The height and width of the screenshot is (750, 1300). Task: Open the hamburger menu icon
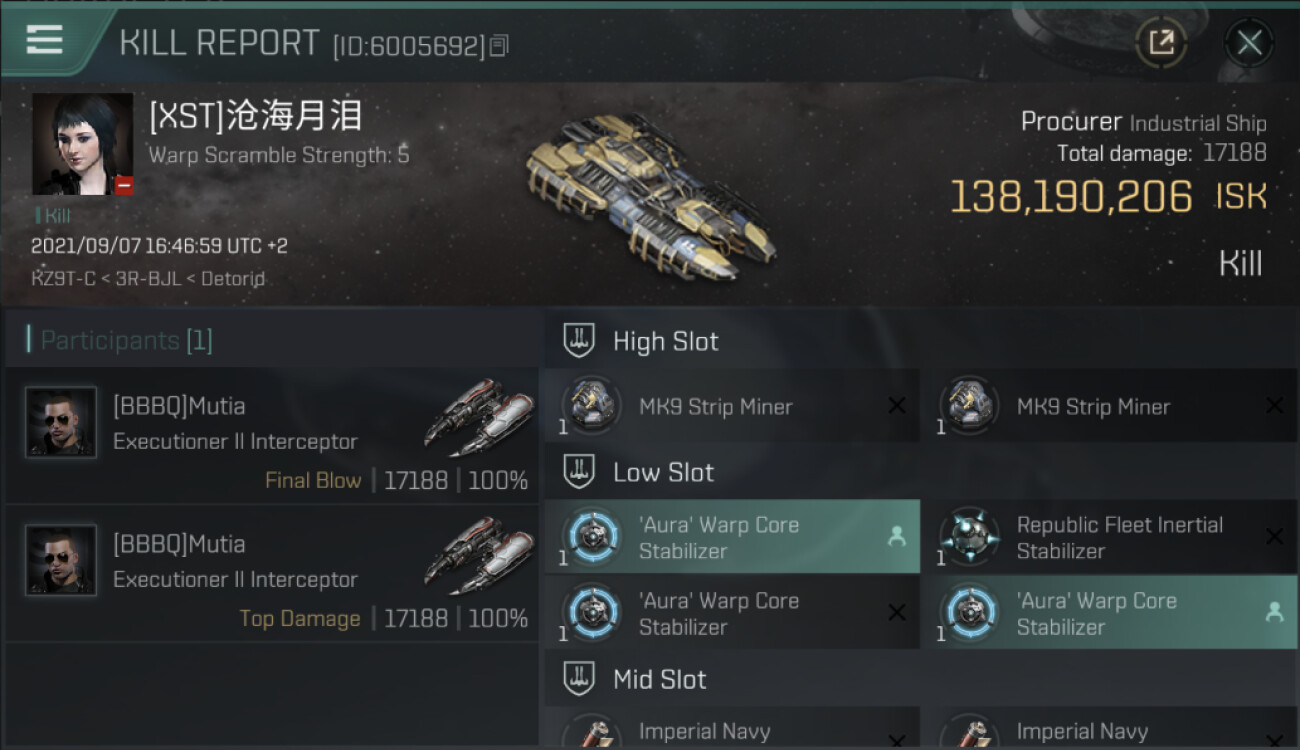pyautogui.click(x=45, y=40)
